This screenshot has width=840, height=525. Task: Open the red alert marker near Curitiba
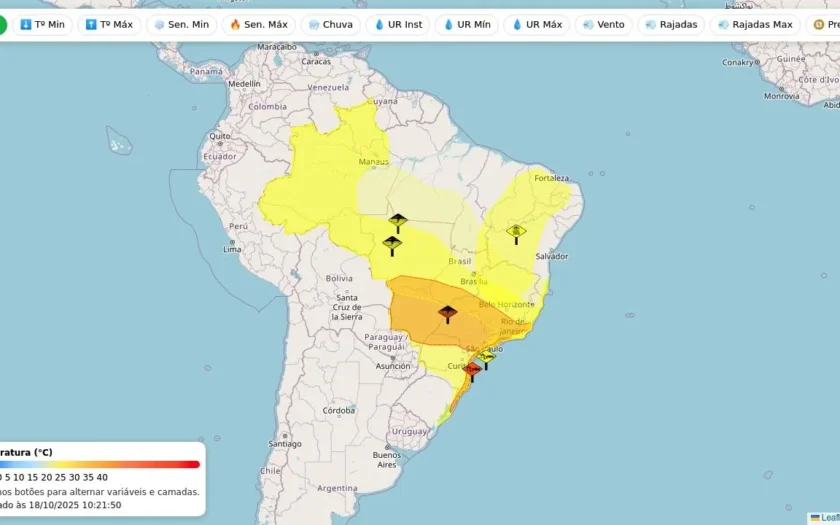472,372
